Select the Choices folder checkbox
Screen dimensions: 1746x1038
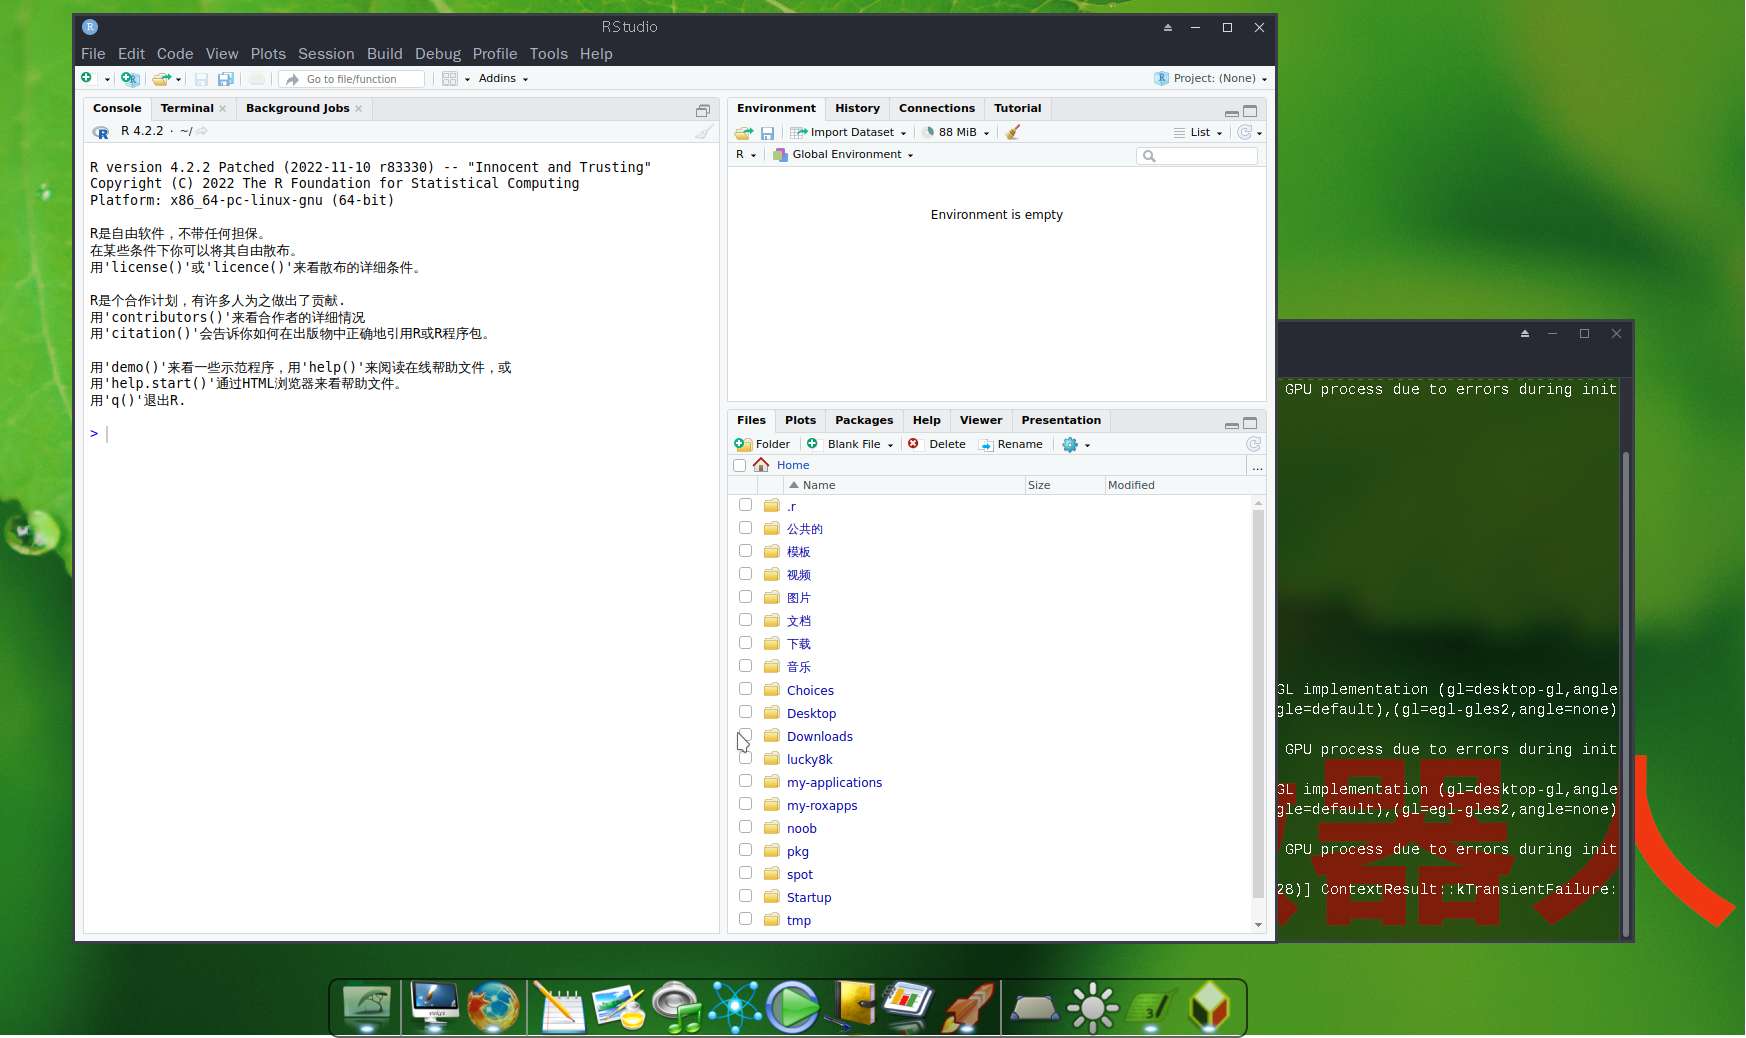[745, 689]
